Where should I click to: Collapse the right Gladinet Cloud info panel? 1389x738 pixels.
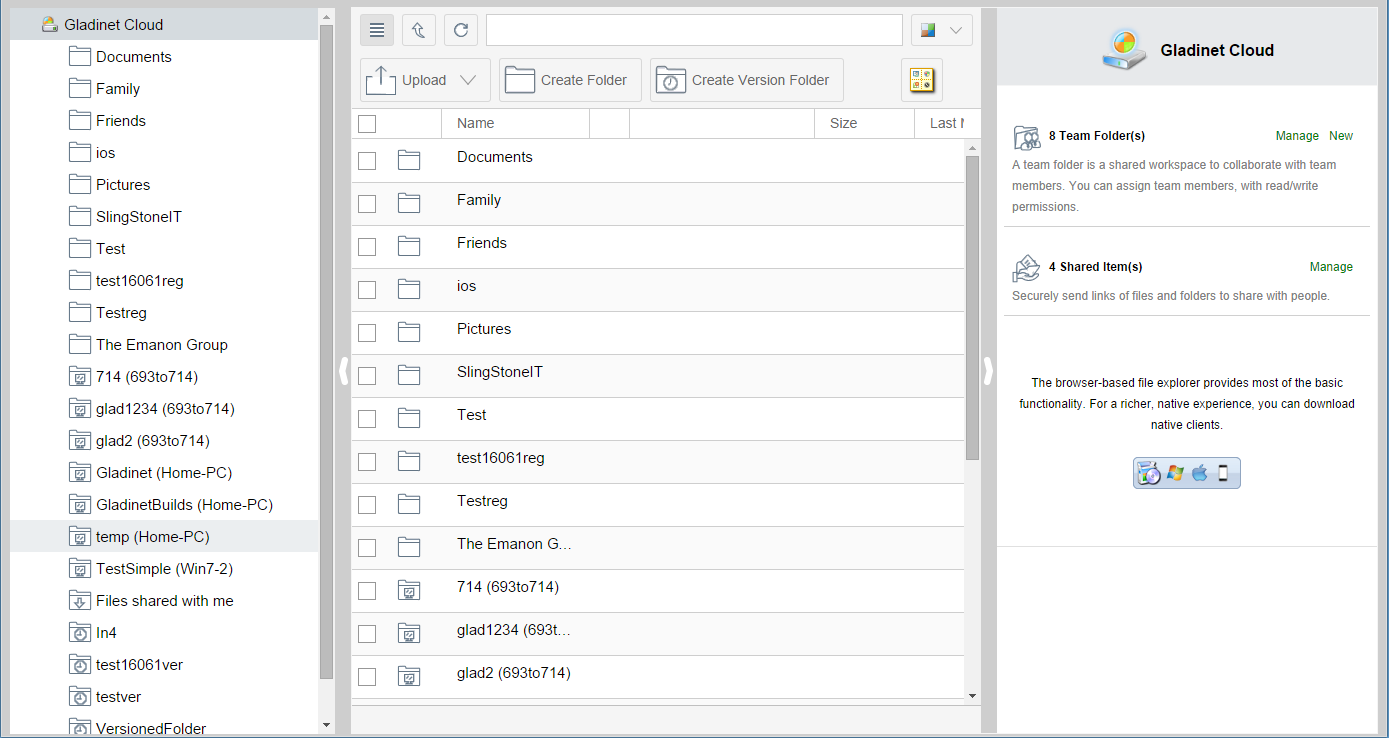click(988, 371)
